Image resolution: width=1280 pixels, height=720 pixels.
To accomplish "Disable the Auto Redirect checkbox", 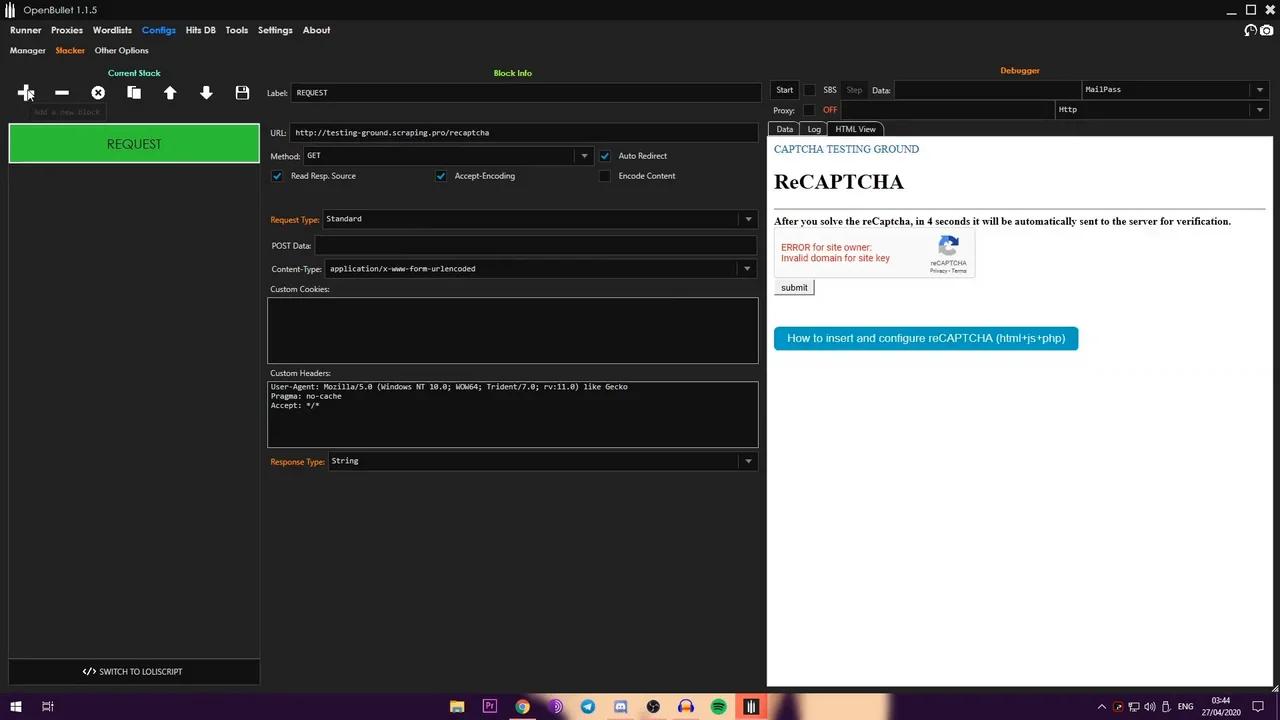I will [604, 155].
